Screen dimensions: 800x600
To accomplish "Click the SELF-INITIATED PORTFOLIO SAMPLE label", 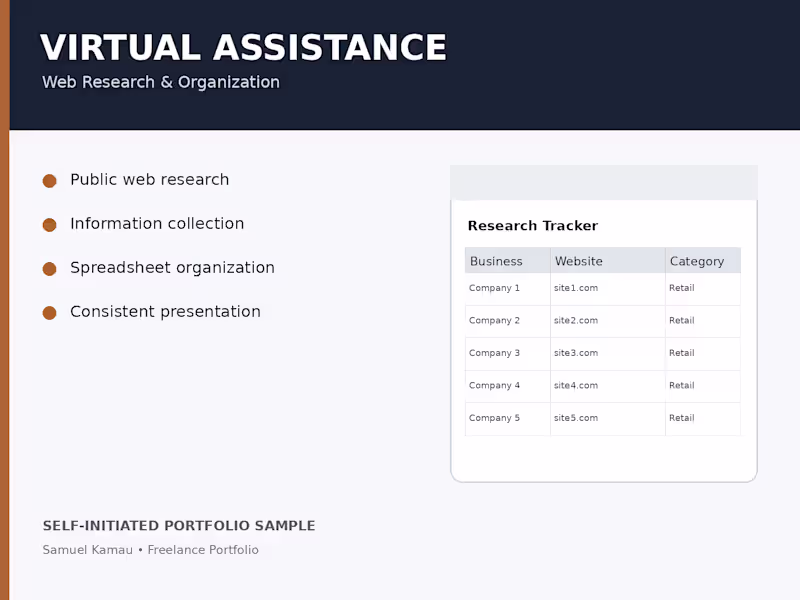I will [x=179, y=526].
